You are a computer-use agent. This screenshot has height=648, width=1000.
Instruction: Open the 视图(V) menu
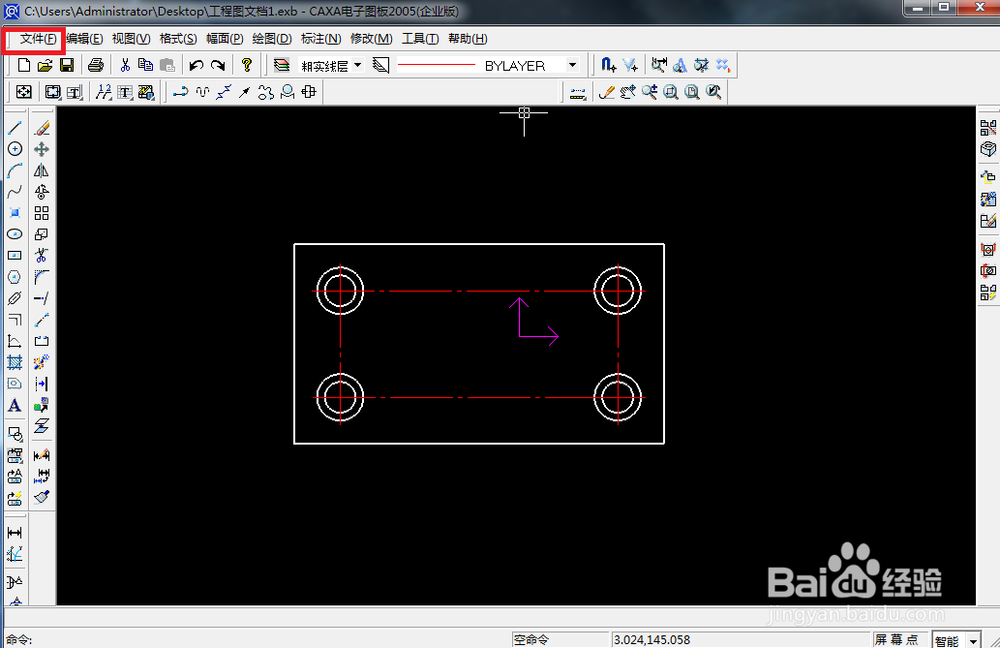(131, 39)
